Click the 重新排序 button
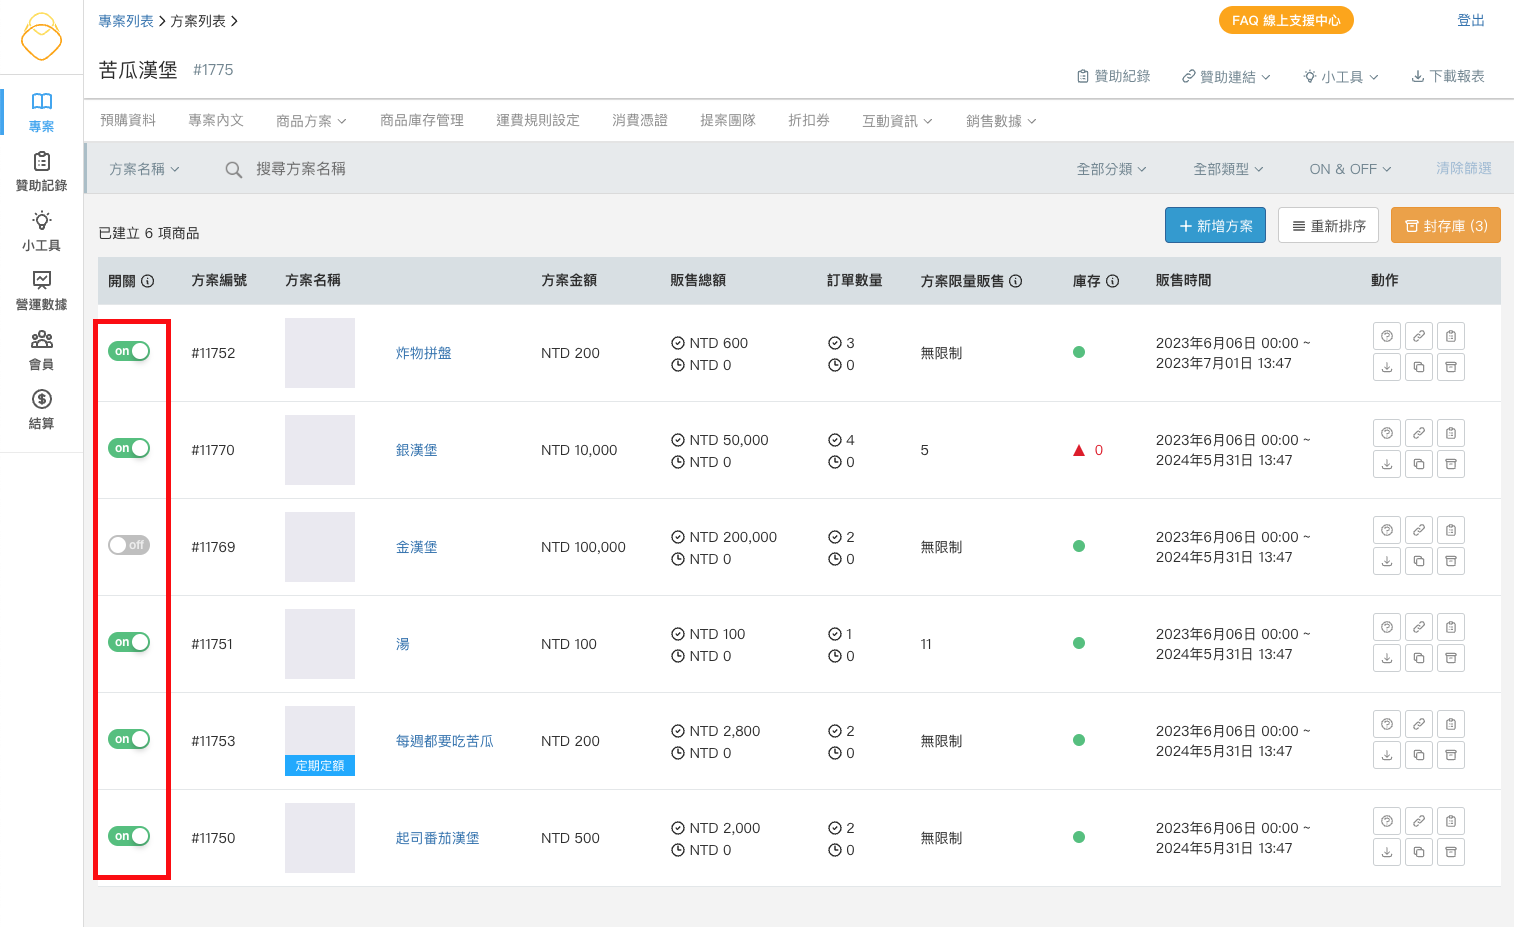1514x927 pixels. pos(1328,225)
